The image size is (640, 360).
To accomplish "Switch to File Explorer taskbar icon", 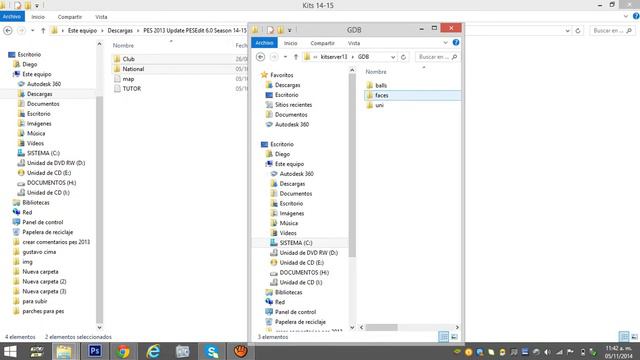I will tap(64, 351).
